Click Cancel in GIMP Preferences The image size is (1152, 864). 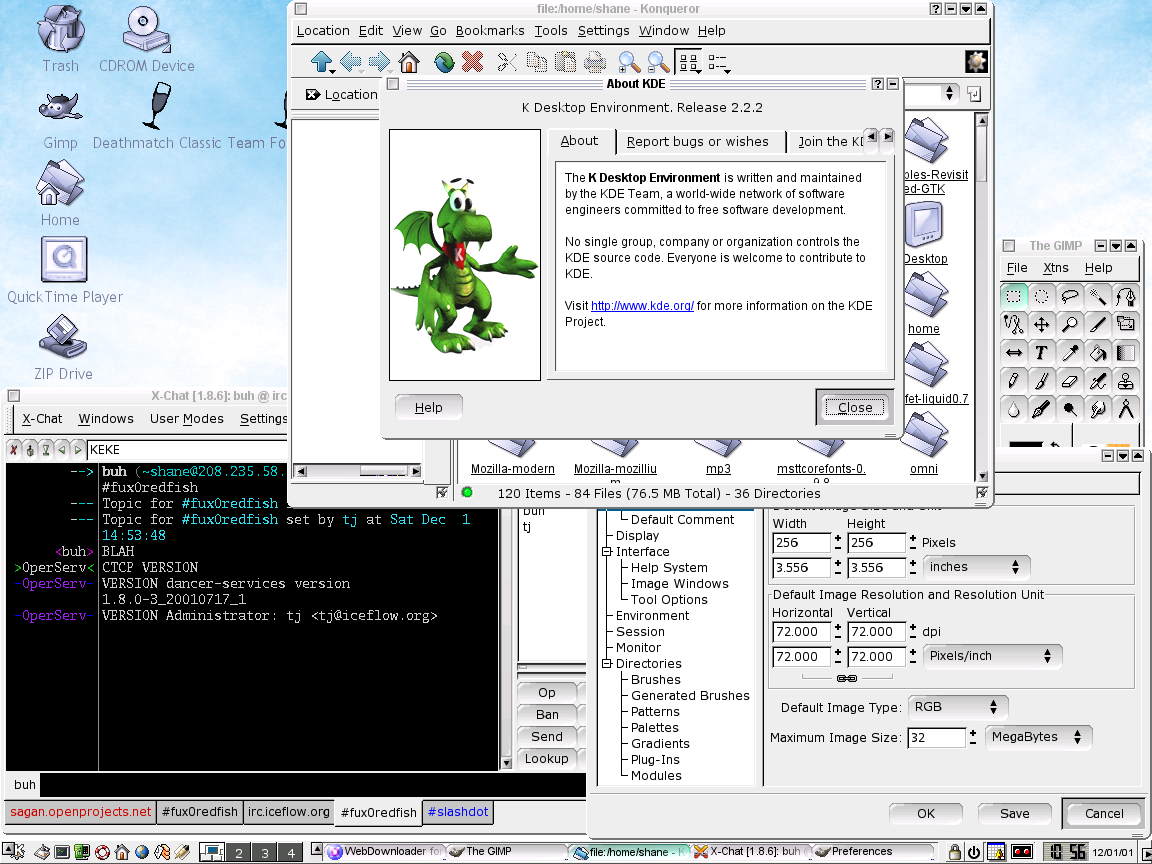coord(1104,813)
